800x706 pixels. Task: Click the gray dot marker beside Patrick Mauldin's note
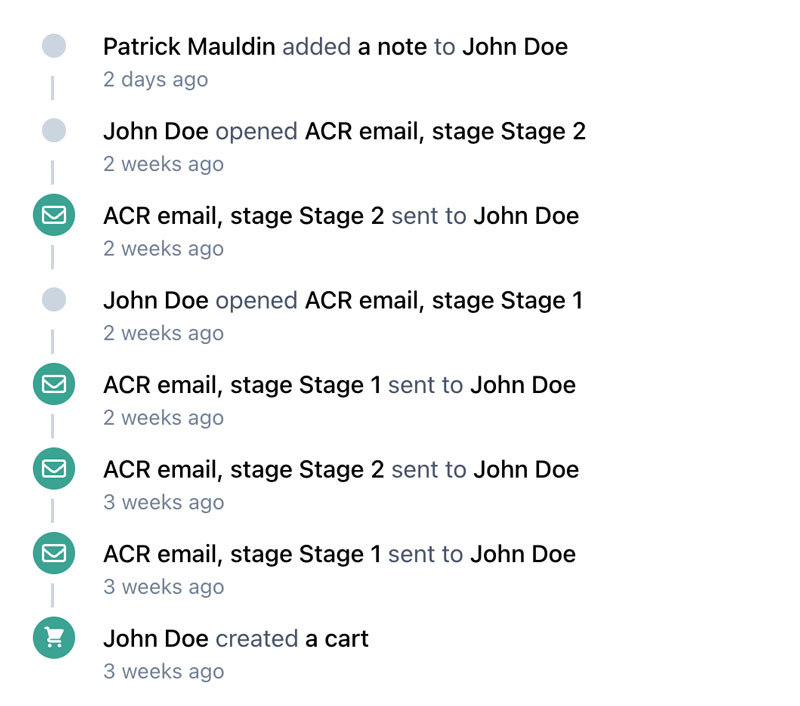point(54,46)
